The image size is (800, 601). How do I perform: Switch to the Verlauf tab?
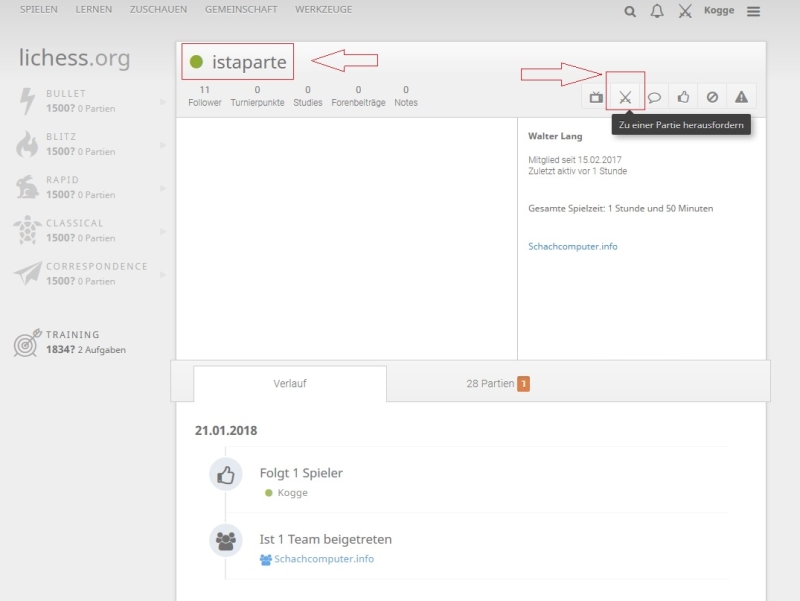pyautogui.click(x=290, y=384)
